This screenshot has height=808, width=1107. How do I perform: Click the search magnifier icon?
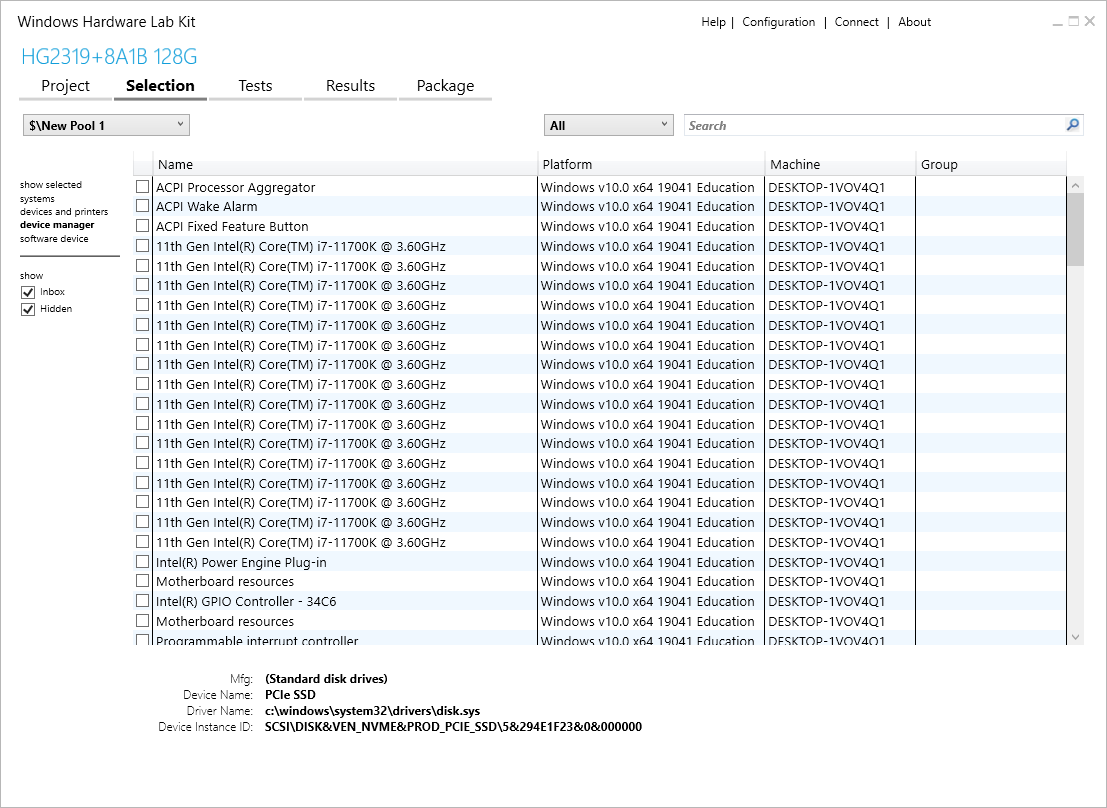1072,125
